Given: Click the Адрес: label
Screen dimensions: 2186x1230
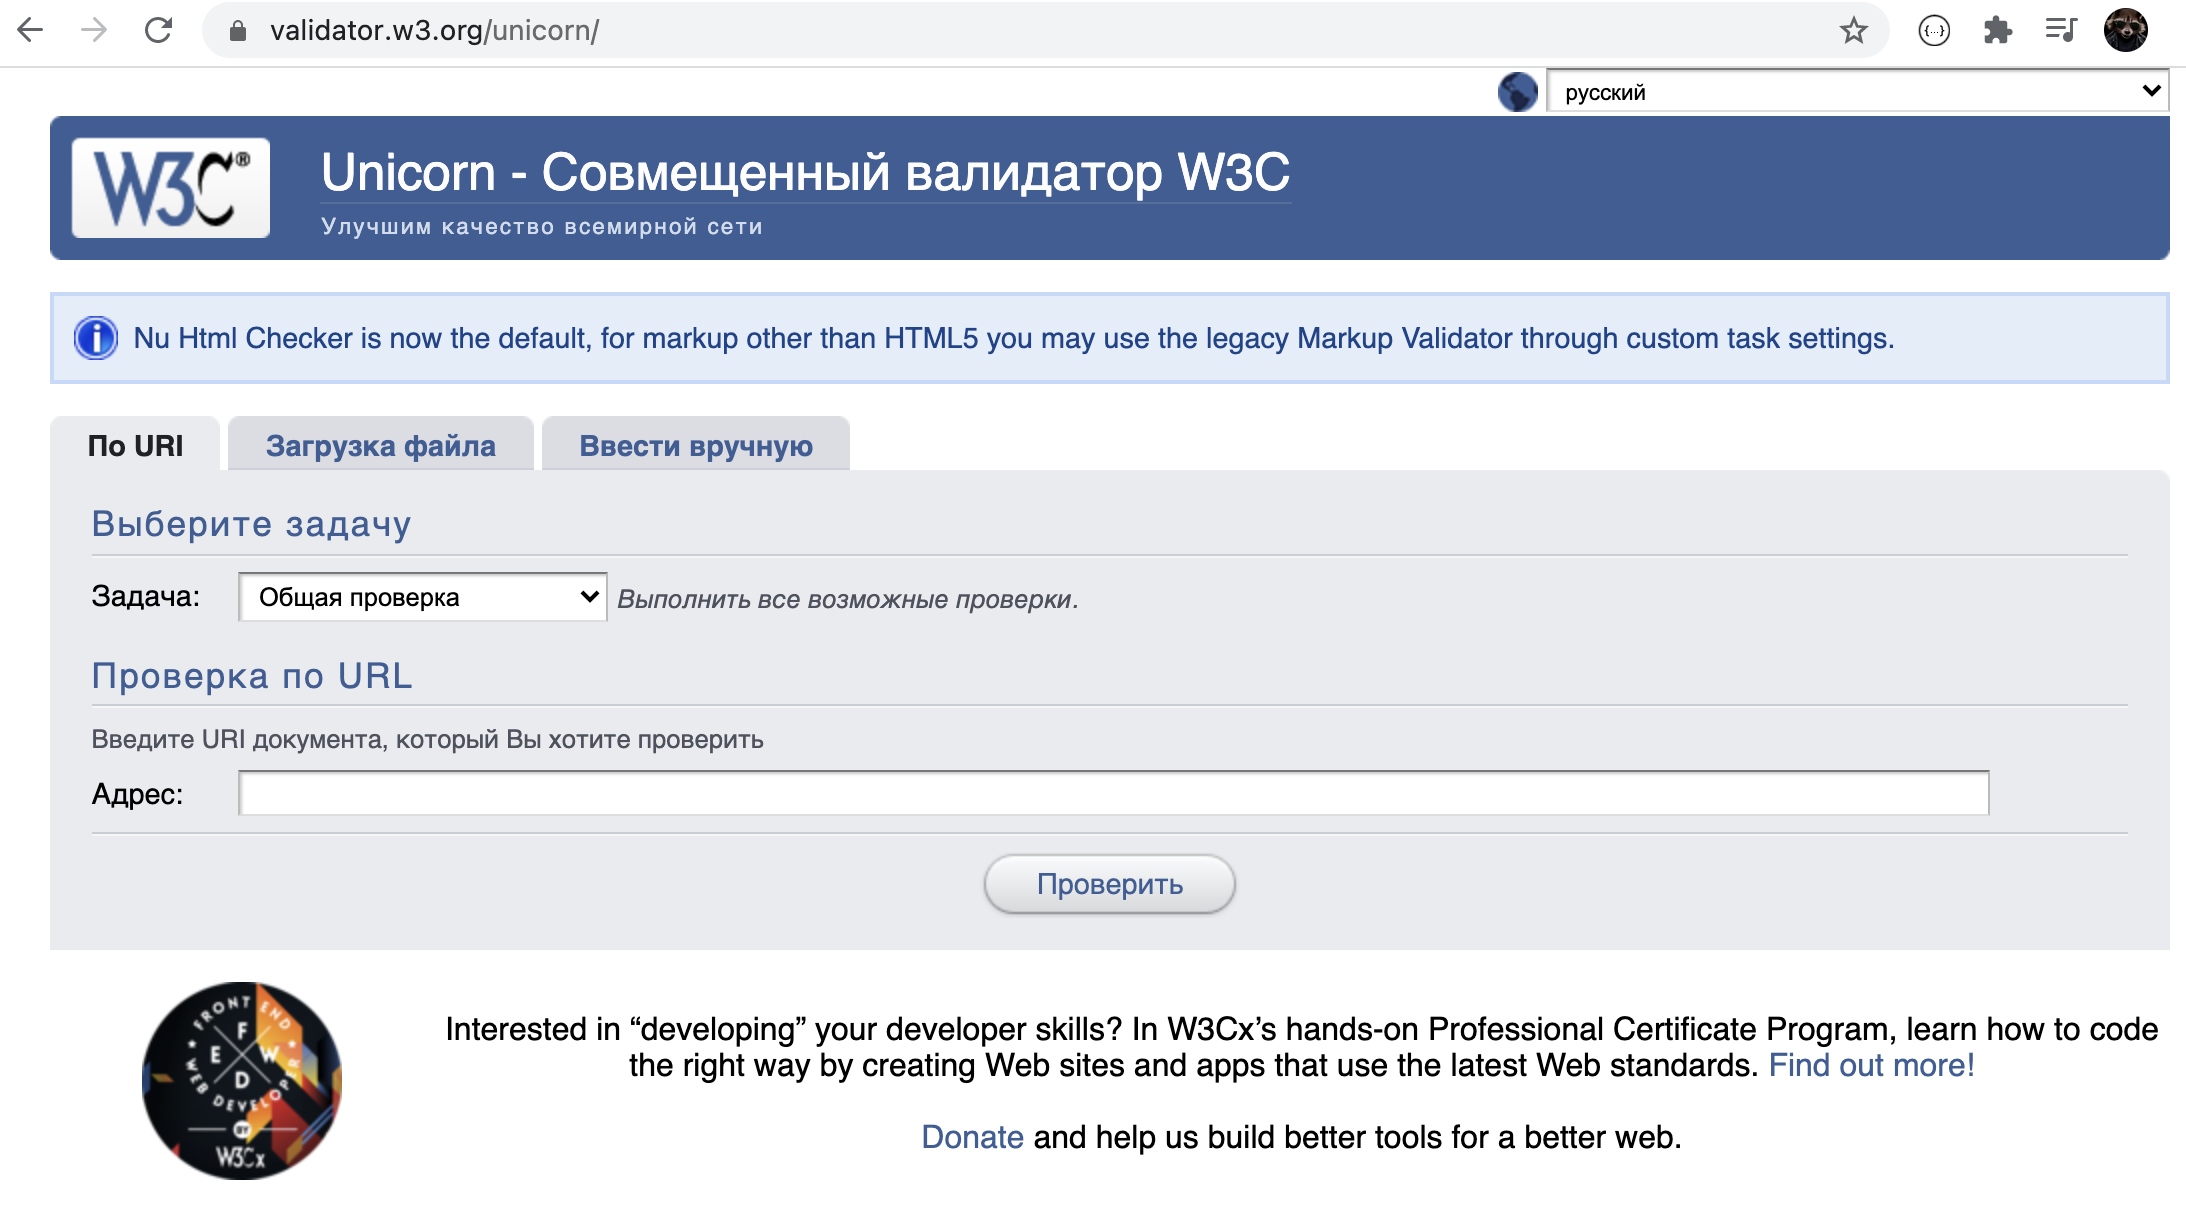Looking at the screenshot, I should click(138, 794).
